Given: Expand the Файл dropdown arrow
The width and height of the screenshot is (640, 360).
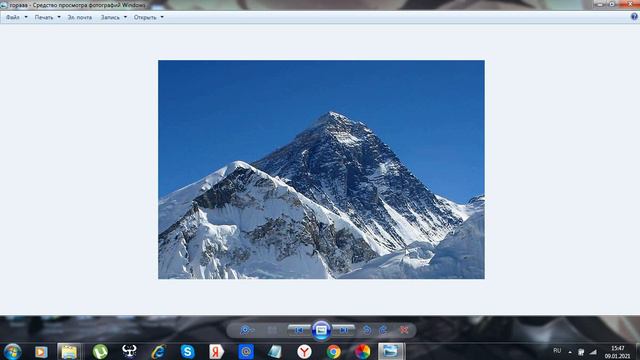Looking at the screenshot, I should [x=26, y=17].
